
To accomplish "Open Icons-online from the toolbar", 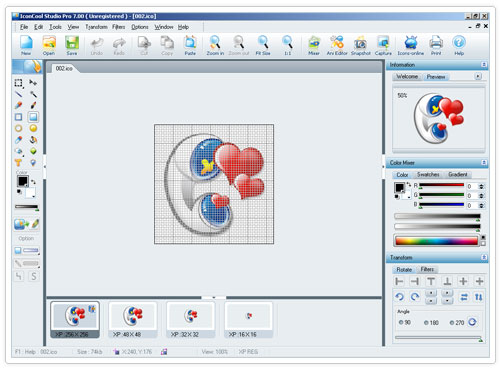I will pyautogui.click(x=411, y=45).
